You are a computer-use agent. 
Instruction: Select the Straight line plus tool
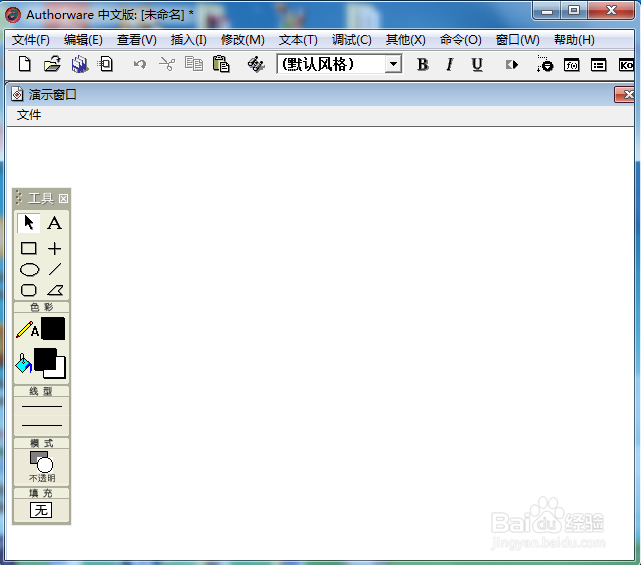[x=54, y=248]
